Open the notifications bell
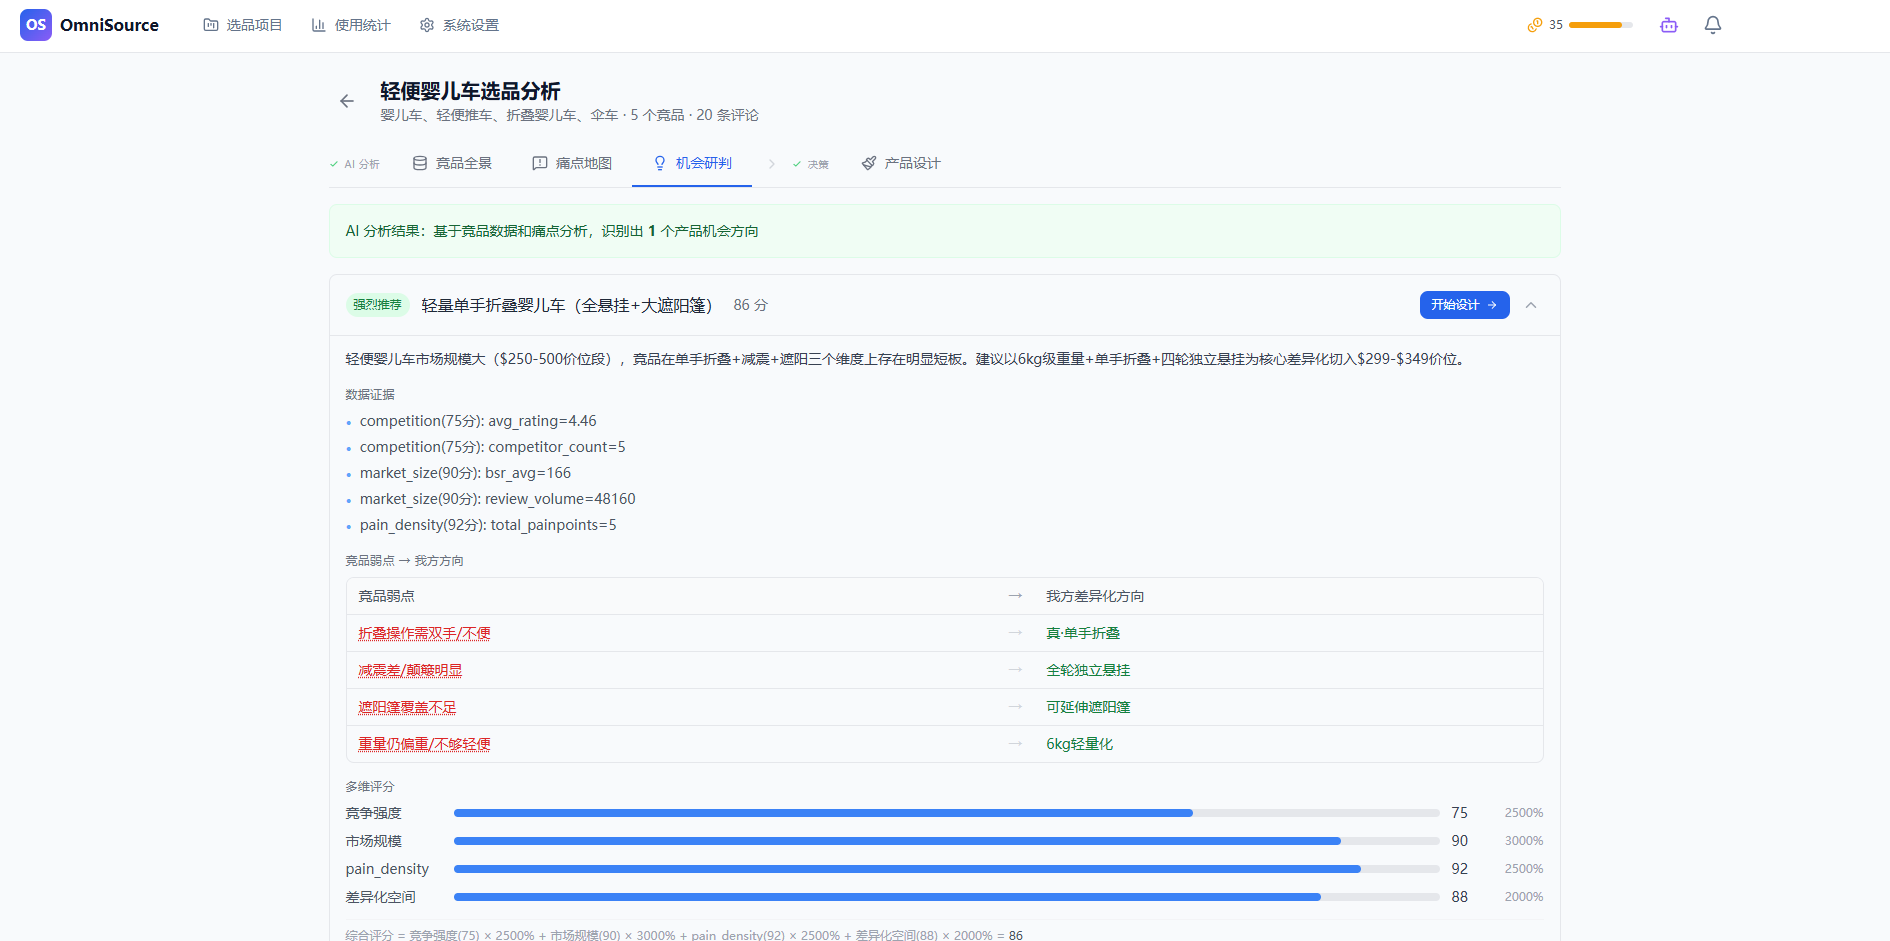1890x941 pixels. coord(1712,25)
